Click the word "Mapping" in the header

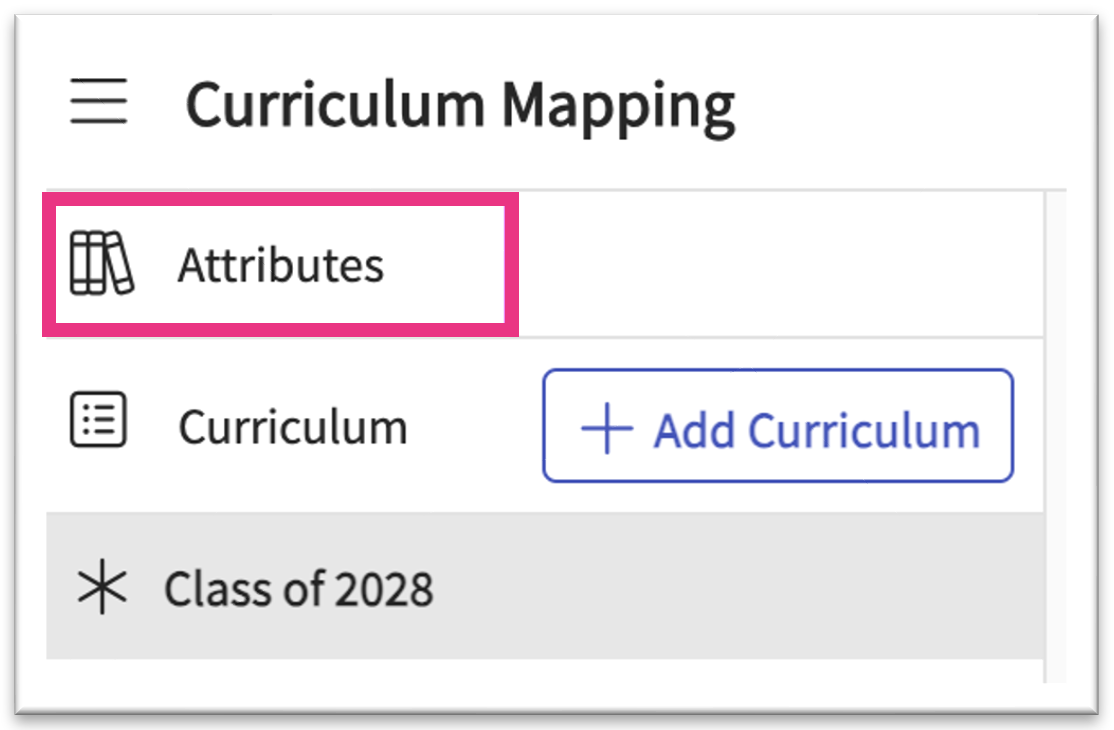618,105
